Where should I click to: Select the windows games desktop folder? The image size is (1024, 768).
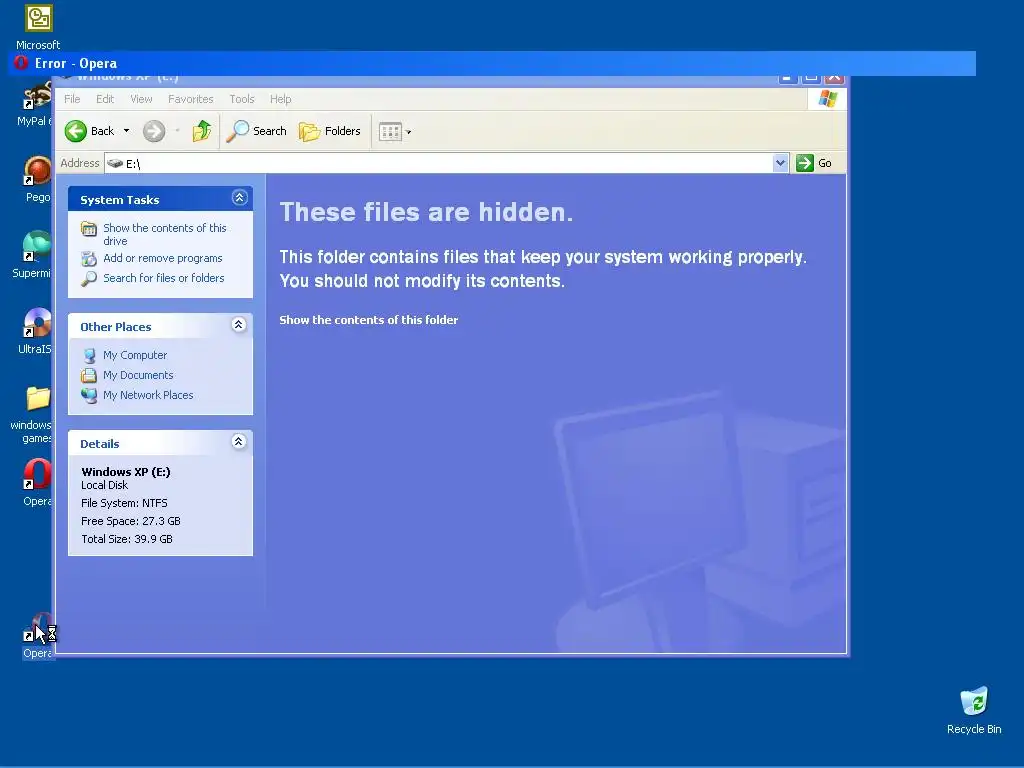tap(31, 414)
